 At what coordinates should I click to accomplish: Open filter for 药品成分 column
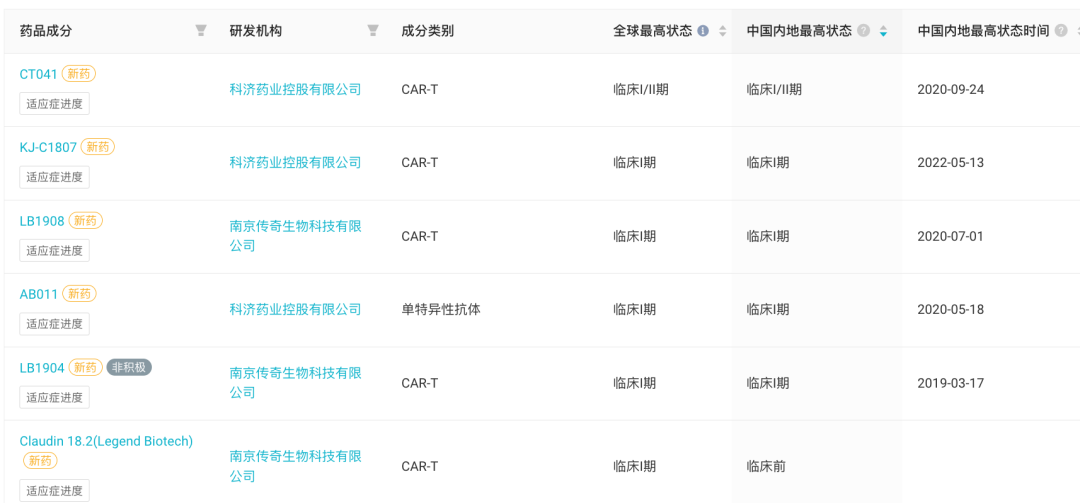tap(201, 31)
